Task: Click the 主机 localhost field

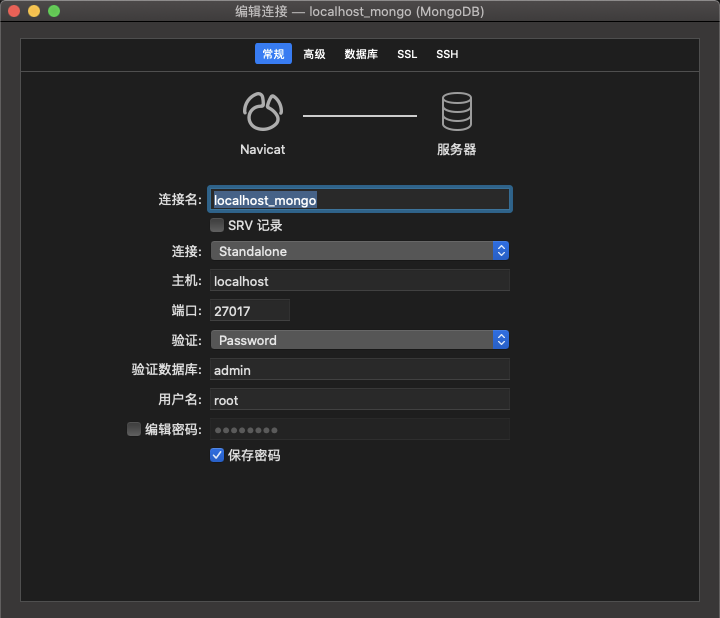Action: point(360,280)
